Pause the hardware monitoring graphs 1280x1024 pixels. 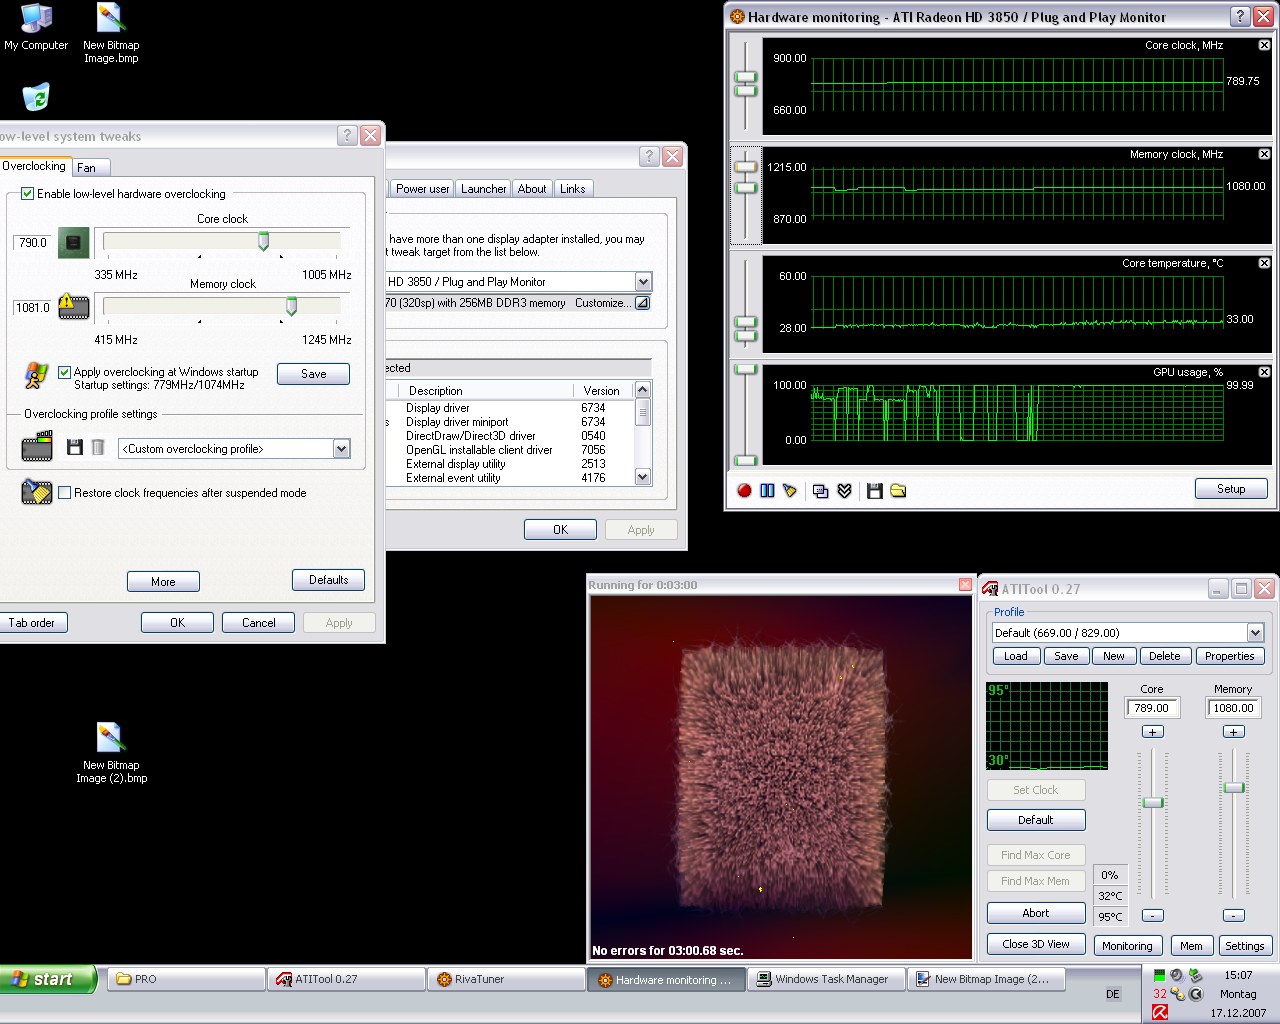[767, 490]
